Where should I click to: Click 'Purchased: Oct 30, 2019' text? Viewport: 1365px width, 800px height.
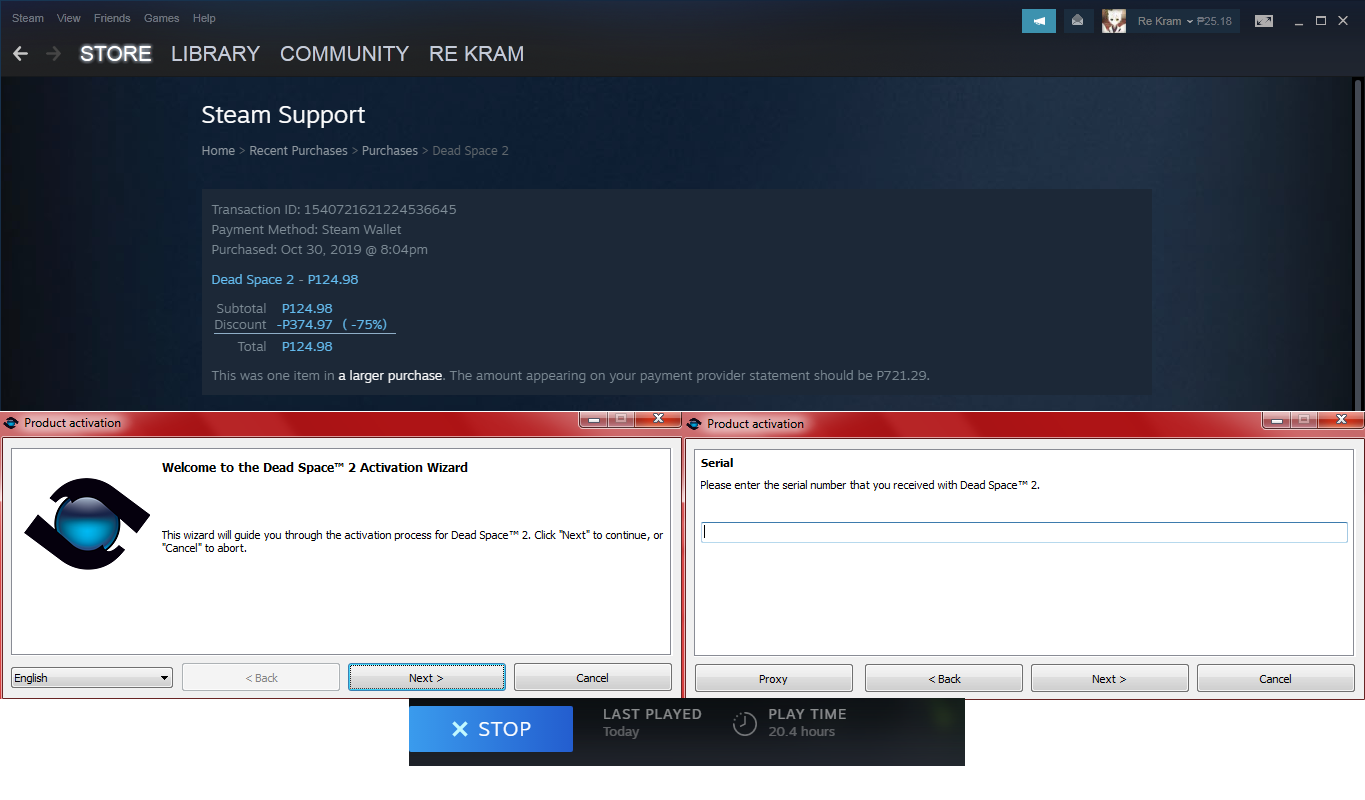[x=320, y=250]
